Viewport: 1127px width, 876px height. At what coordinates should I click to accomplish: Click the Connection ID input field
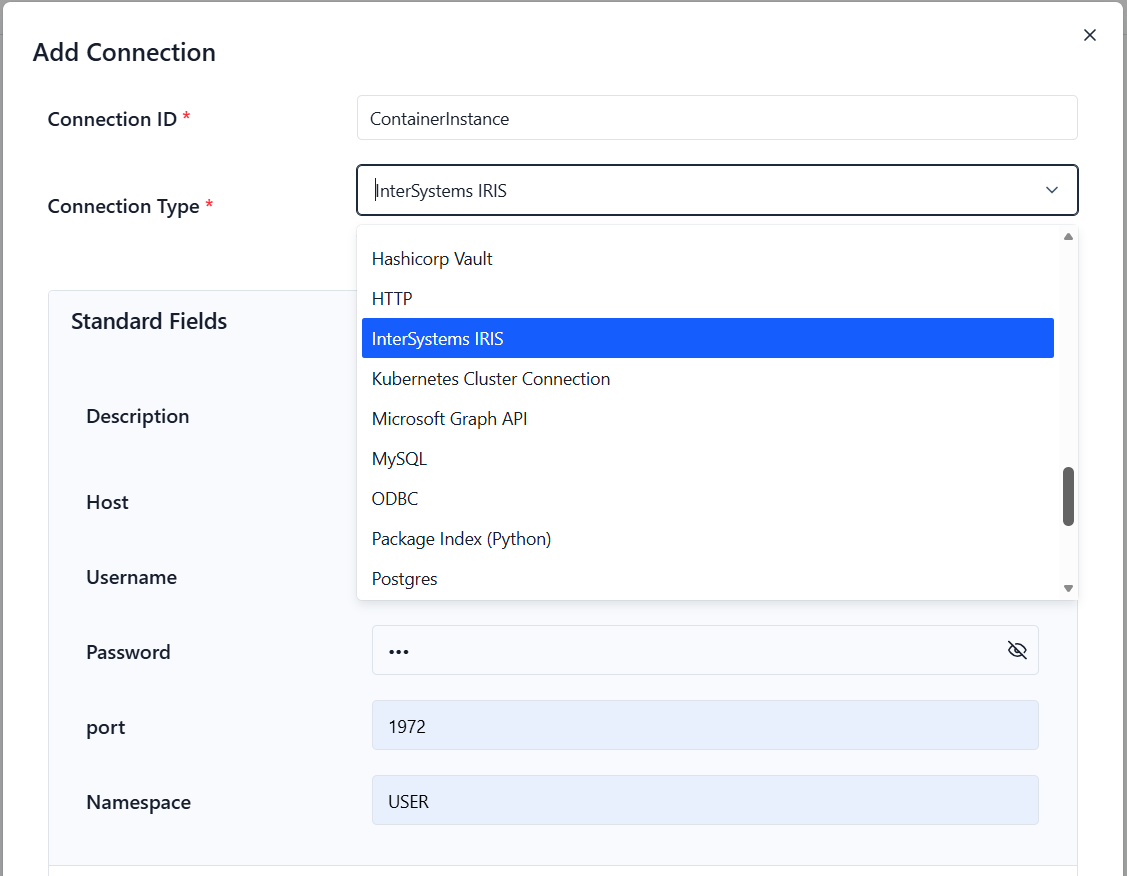[716, 117]
